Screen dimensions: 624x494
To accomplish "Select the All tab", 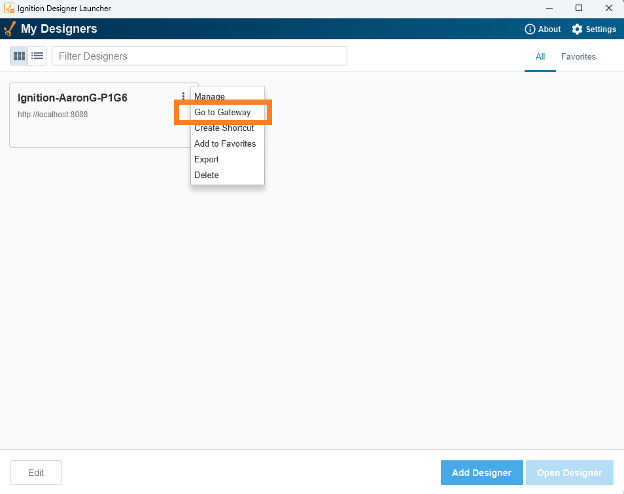I will click(x=540, y=57).
